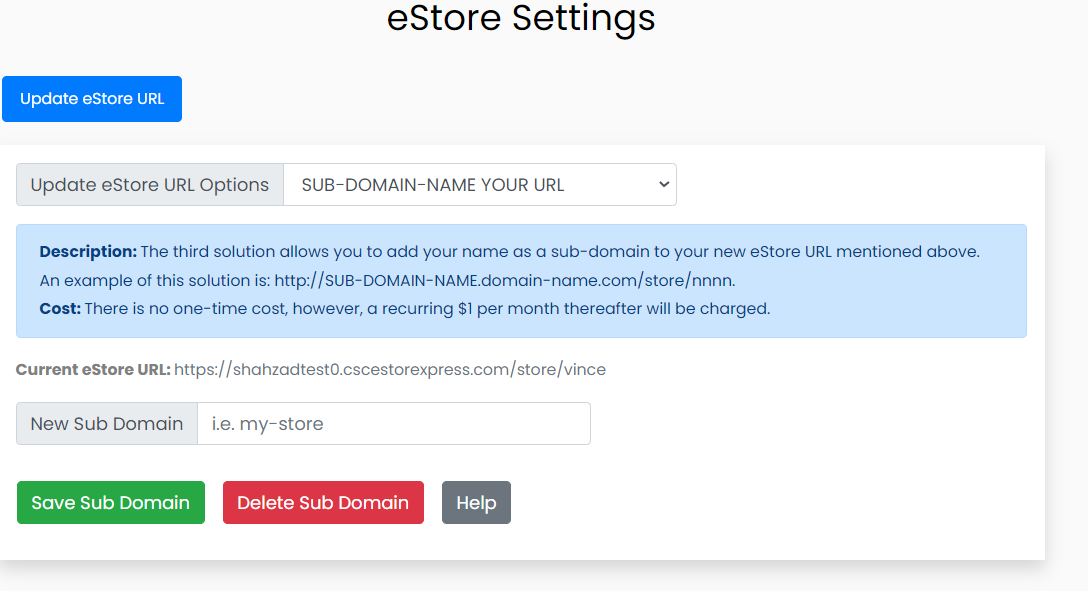Select the New Sub Domain label

(105, 423)
